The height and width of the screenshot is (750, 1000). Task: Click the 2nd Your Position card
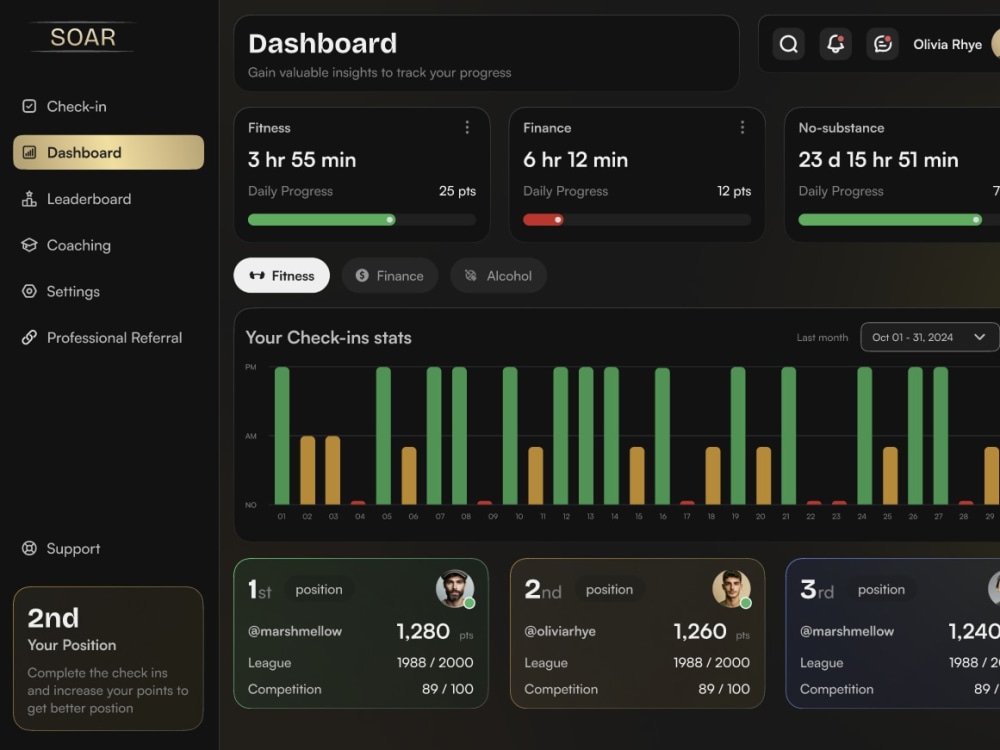[108, 658]
